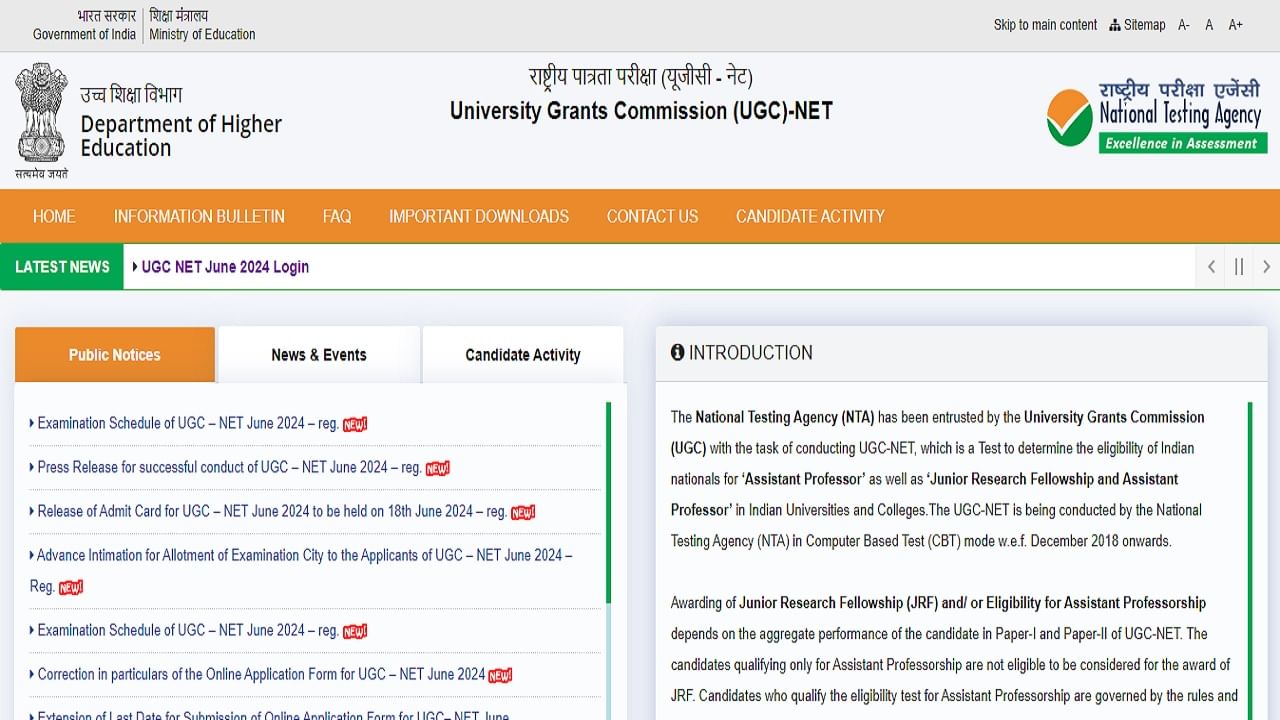The height and width of the screenshot is (720, 1280).
Task: Switch to the News & Events tab
Action: (318, 354)
